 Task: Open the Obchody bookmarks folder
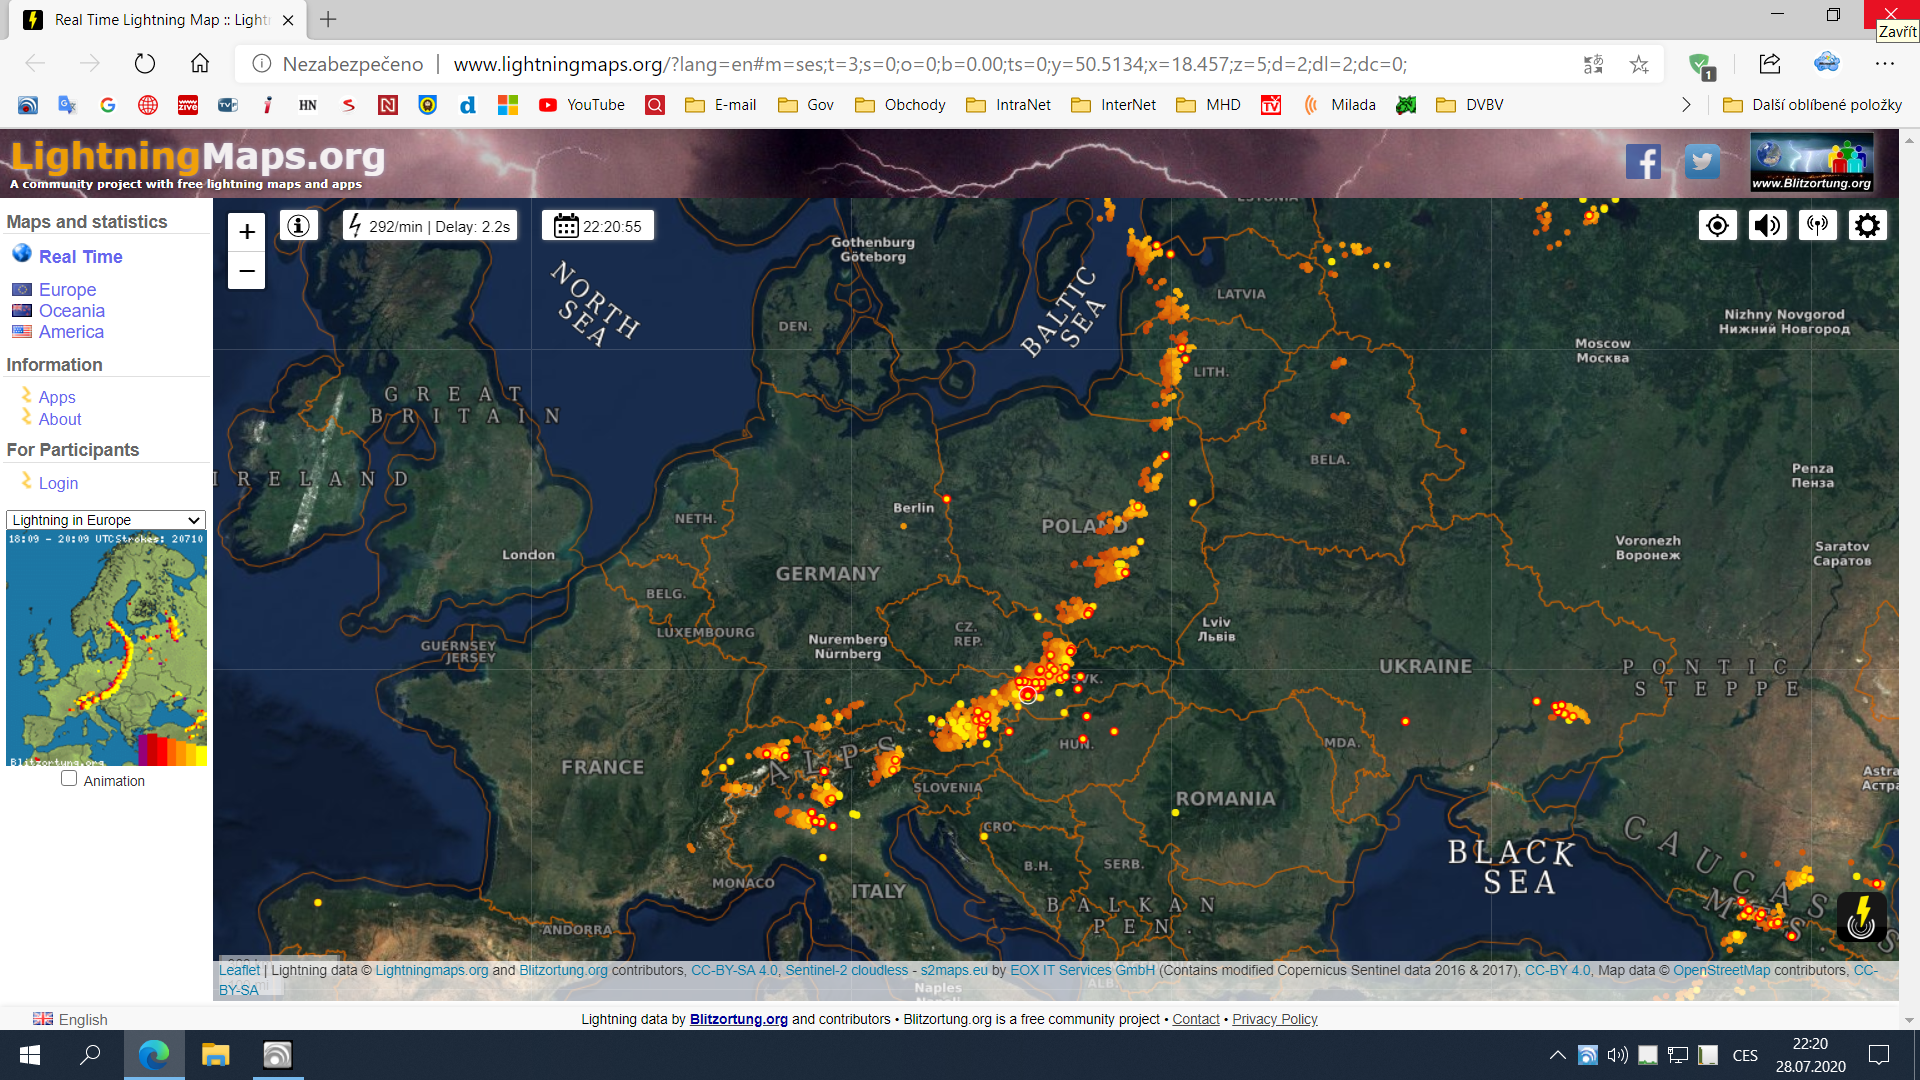tap(900, 105)
